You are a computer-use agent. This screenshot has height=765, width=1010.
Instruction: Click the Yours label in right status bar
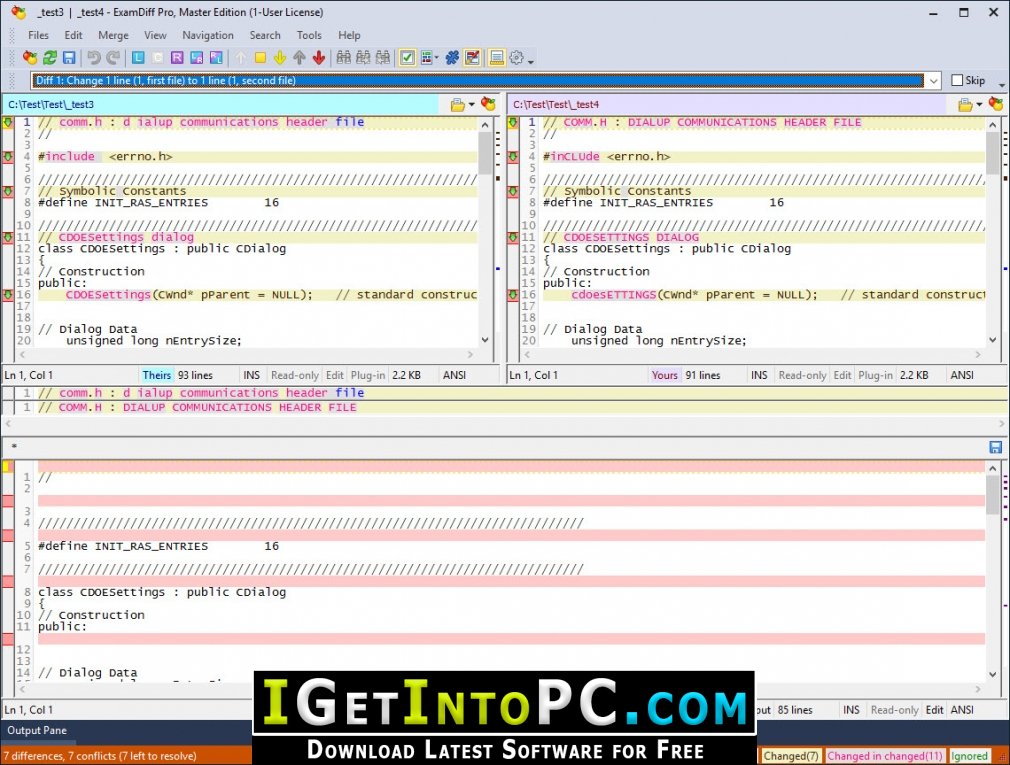point(664,375)
